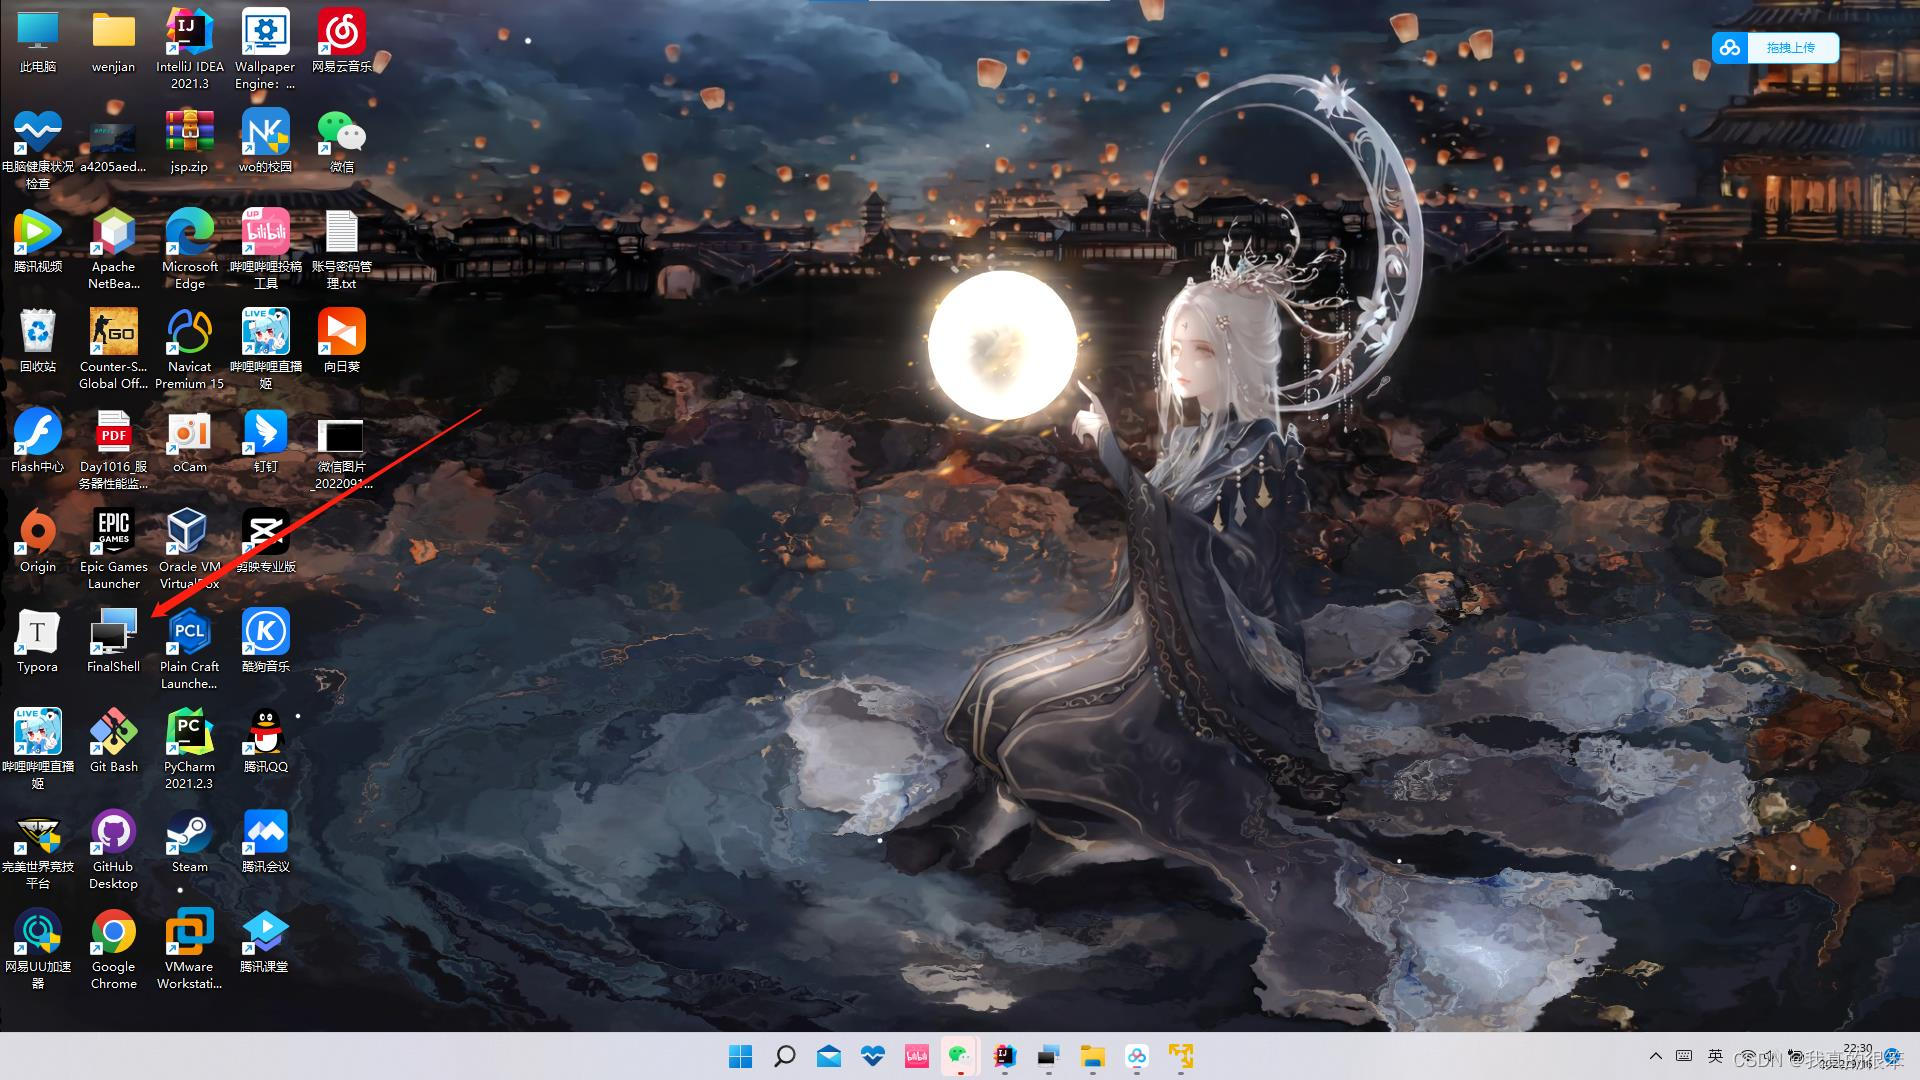Select the Wallpaper Engine desktop shortcut

click(x=265, y=50)
